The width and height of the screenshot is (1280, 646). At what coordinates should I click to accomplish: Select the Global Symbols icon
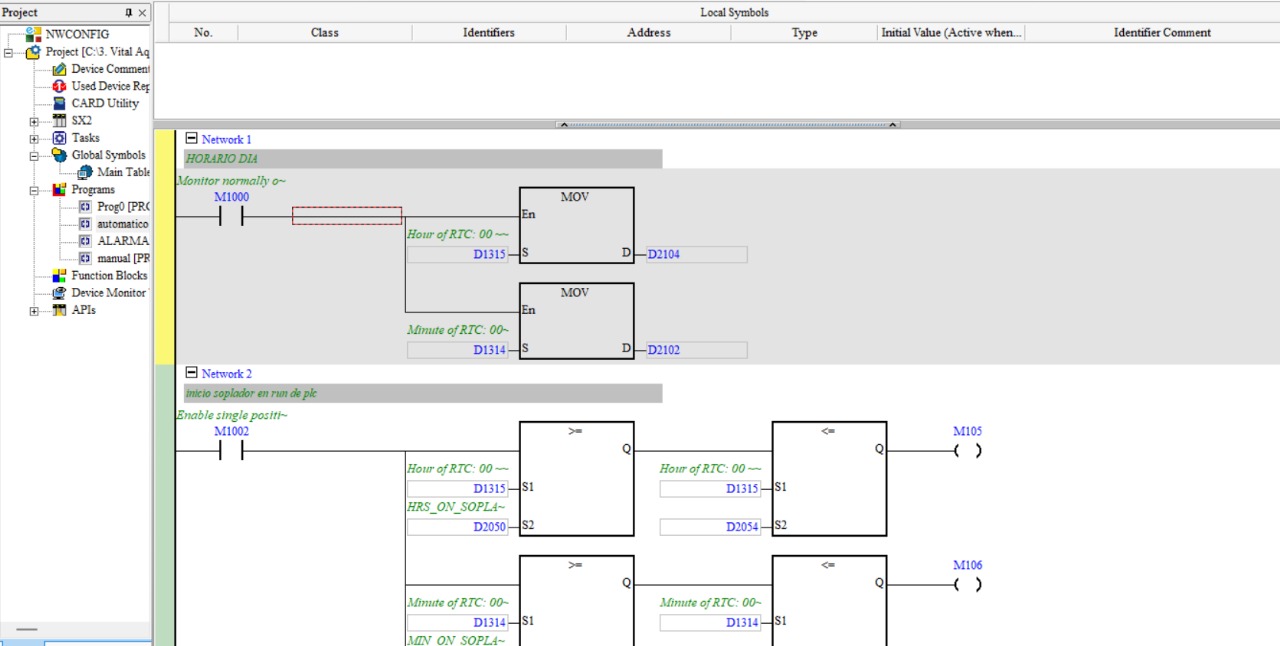pos(59,155)
